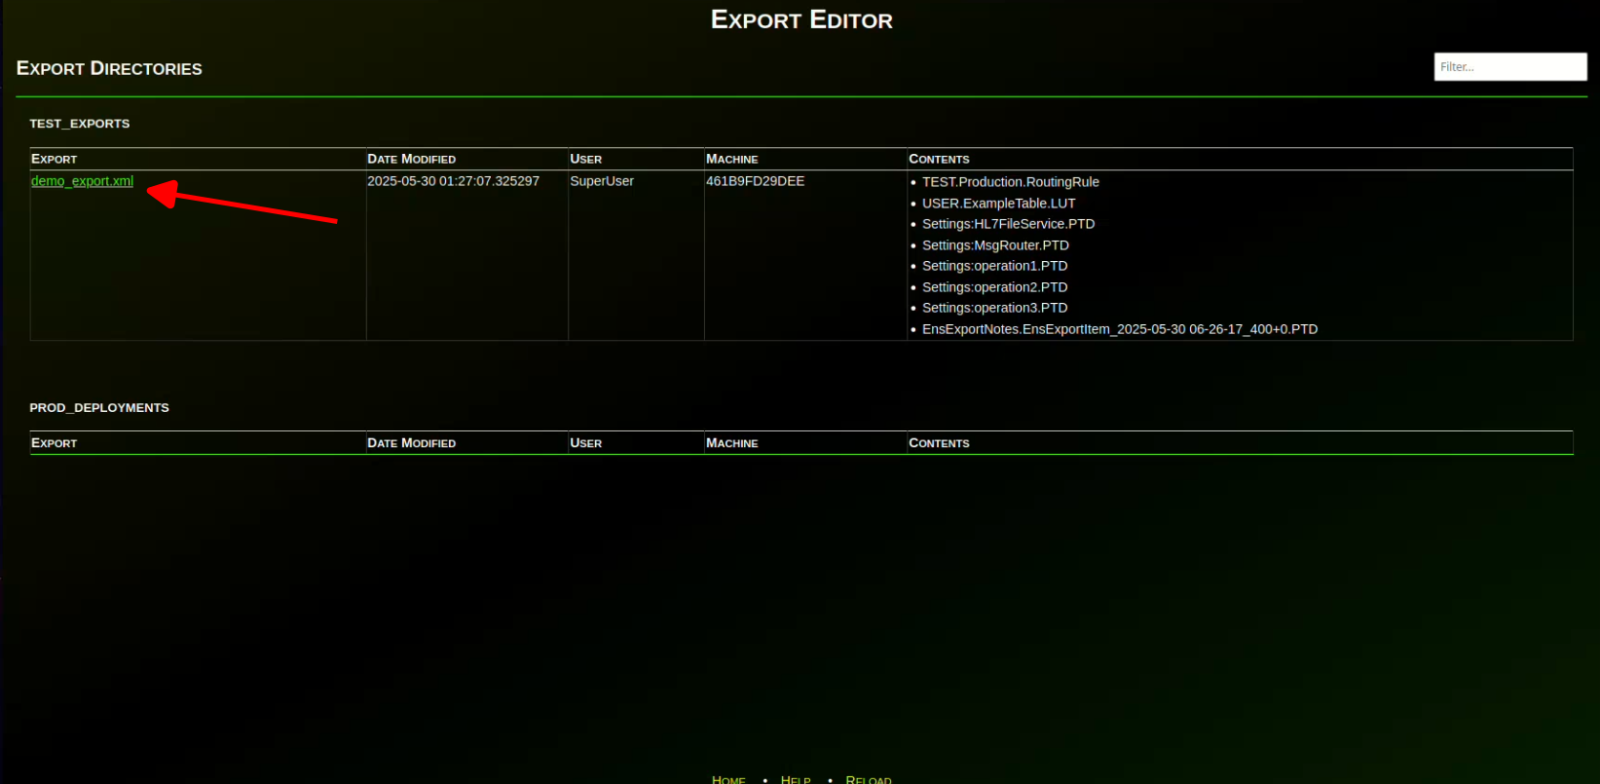Click Export column header under TEST_EXPORTS
Screen dimensions: 1600x784
54,159
